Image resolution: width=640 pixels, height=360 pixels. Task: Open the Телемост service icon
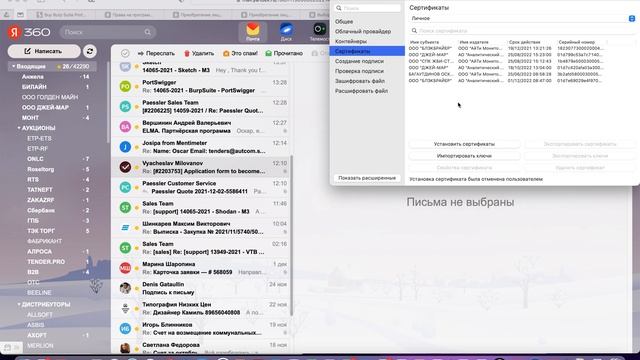[319, 32]
